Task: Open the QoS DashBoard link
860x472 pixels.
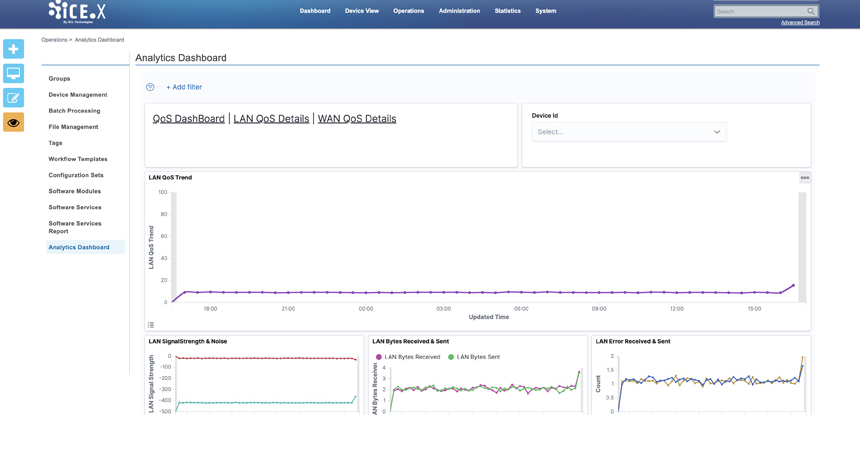Action: 189,118
